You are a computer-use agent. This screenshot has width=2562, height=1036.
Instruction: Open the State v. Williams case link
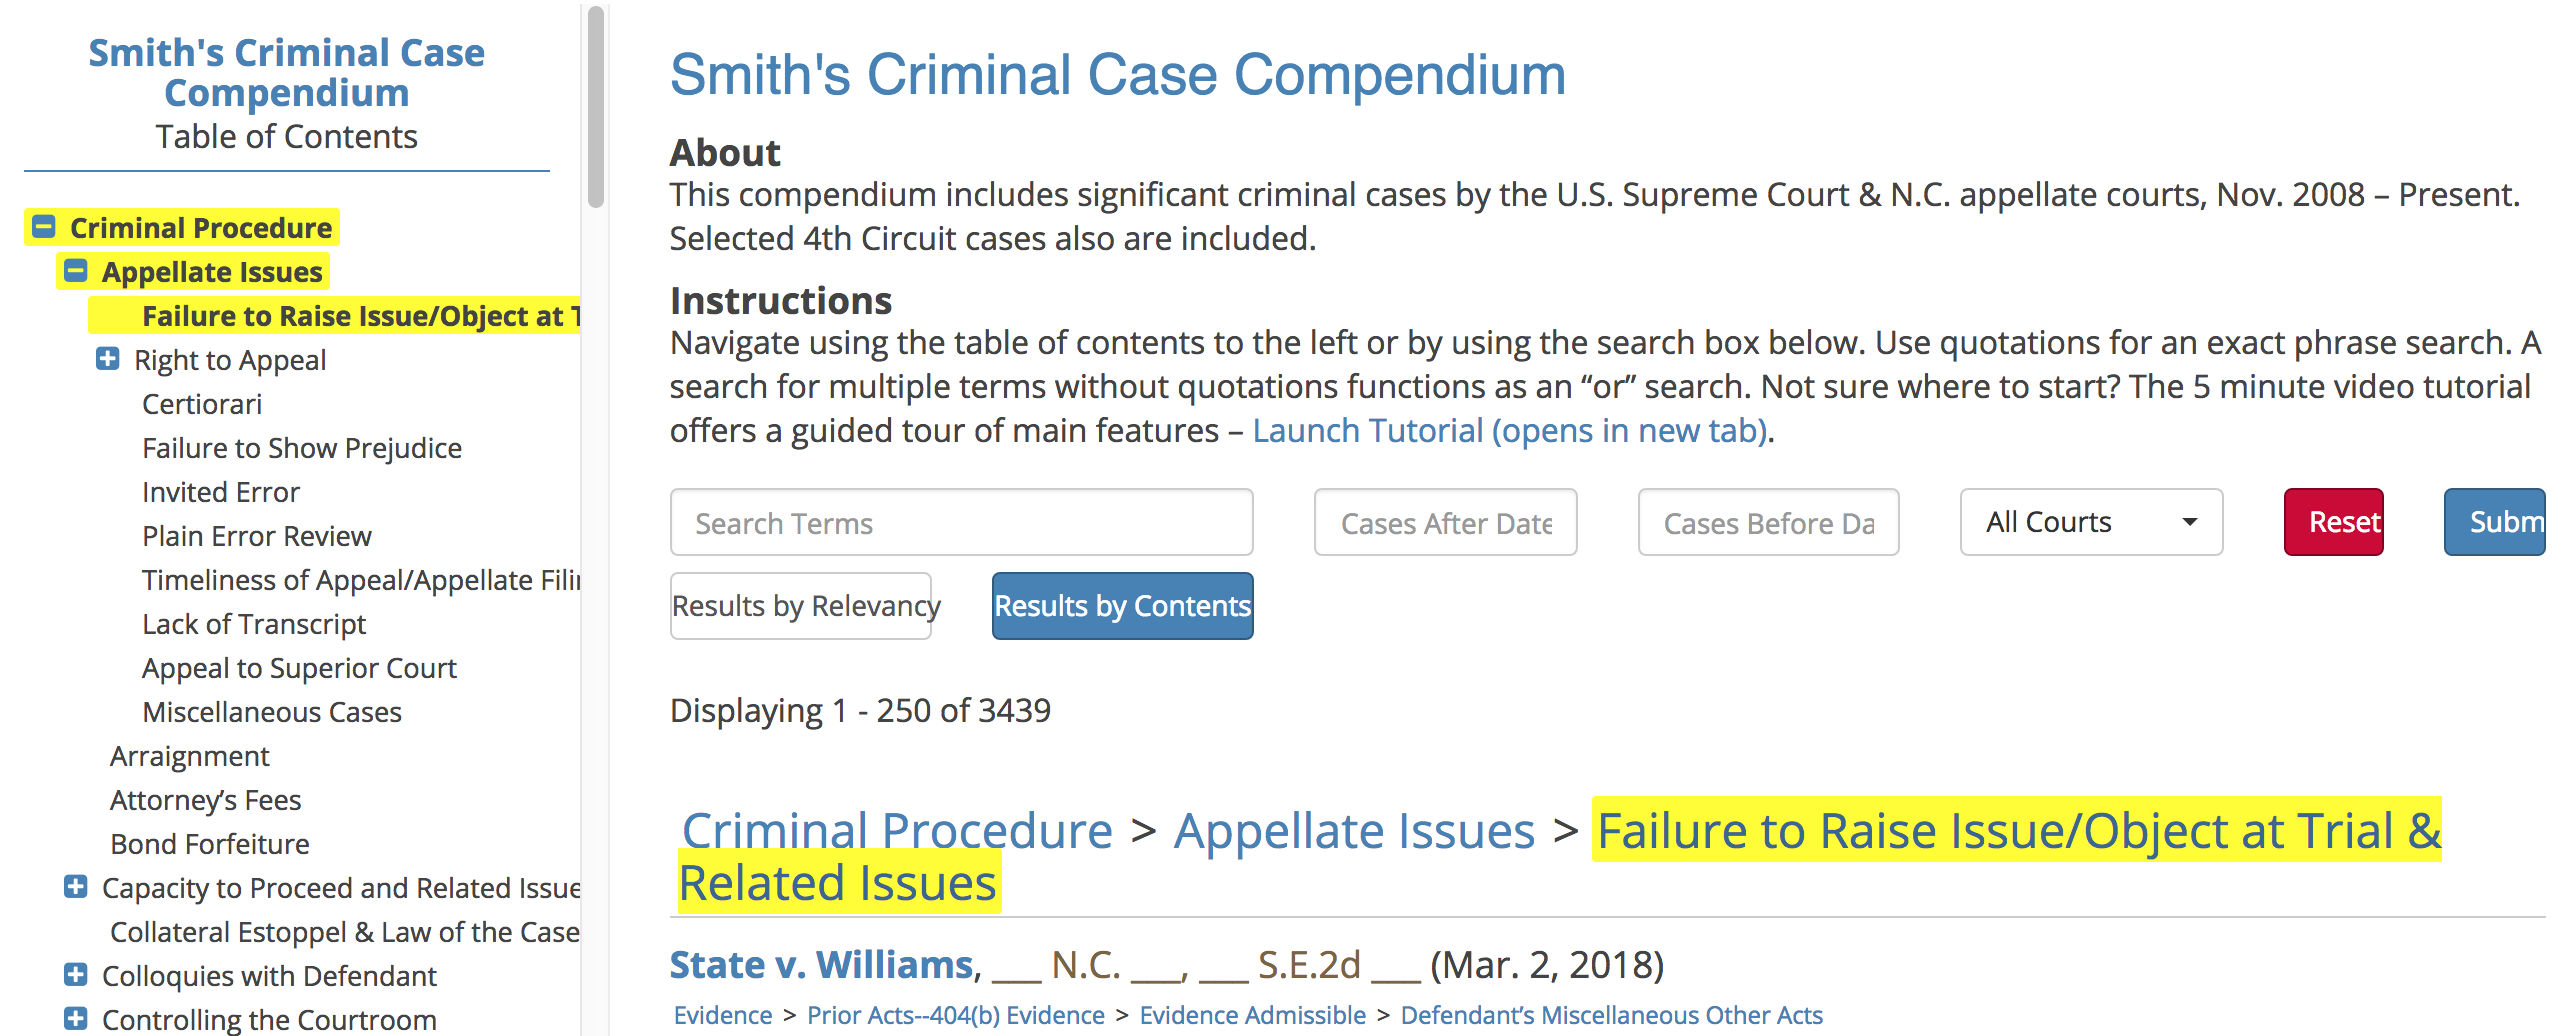click(x=822, y=965)
